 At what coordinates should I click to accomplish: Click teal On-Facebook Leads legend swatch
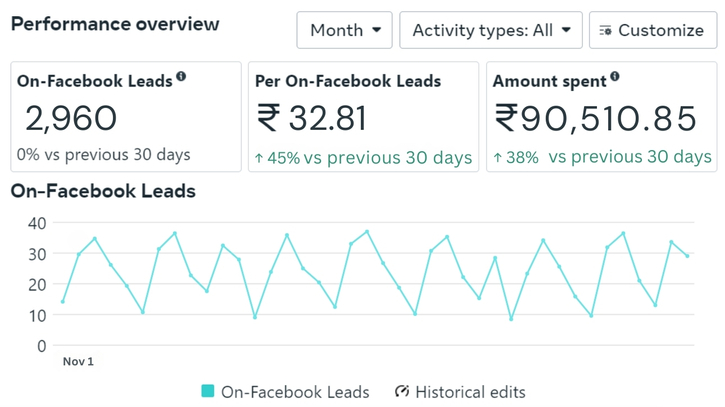click(x=208, y=392)
